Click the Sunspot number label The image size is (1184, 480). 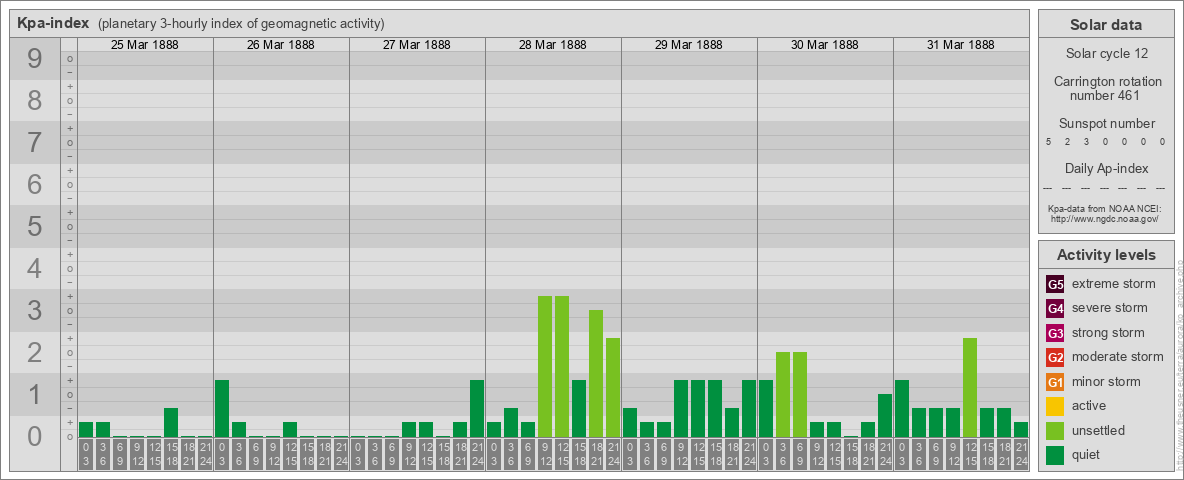[1106, 124]
